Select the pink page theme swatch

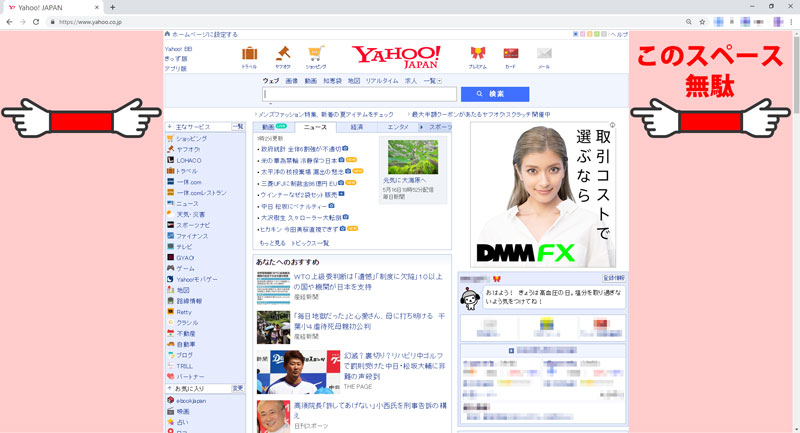coord(582,34)
